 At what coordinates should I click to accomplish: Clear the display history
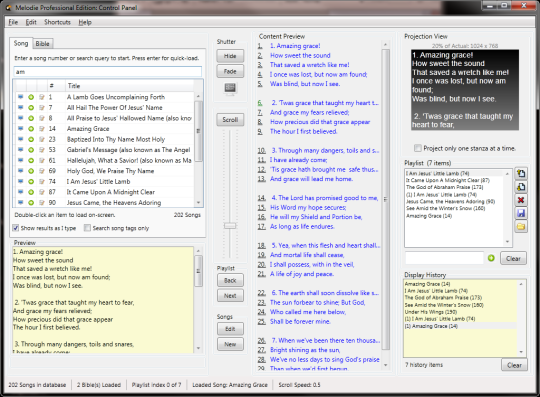(x=514, y=365)
